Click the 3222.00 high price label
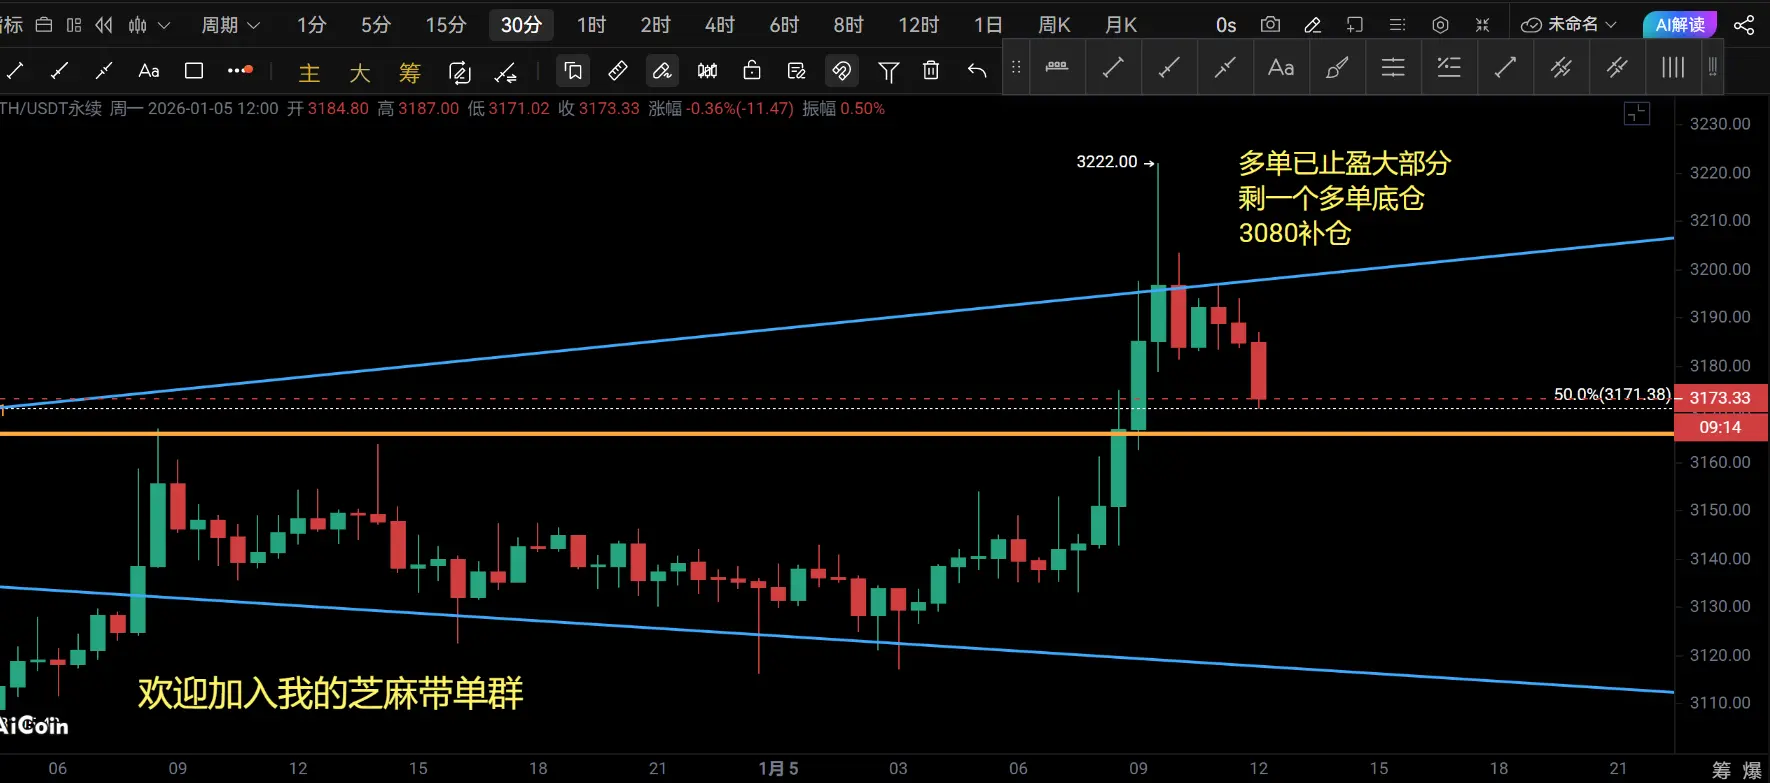 (x=1107, y=162)
